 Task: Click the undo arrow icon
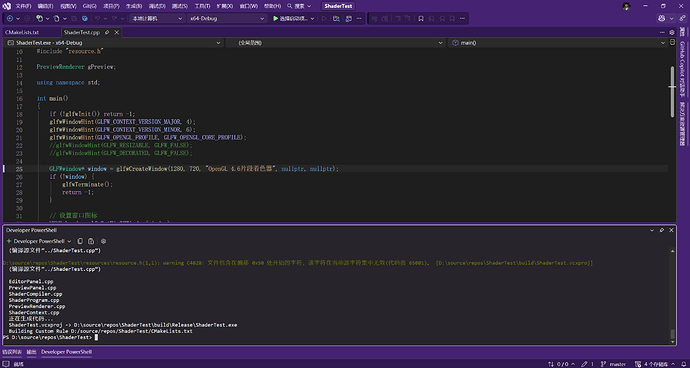pyautogui.click(x=97, y=18)
